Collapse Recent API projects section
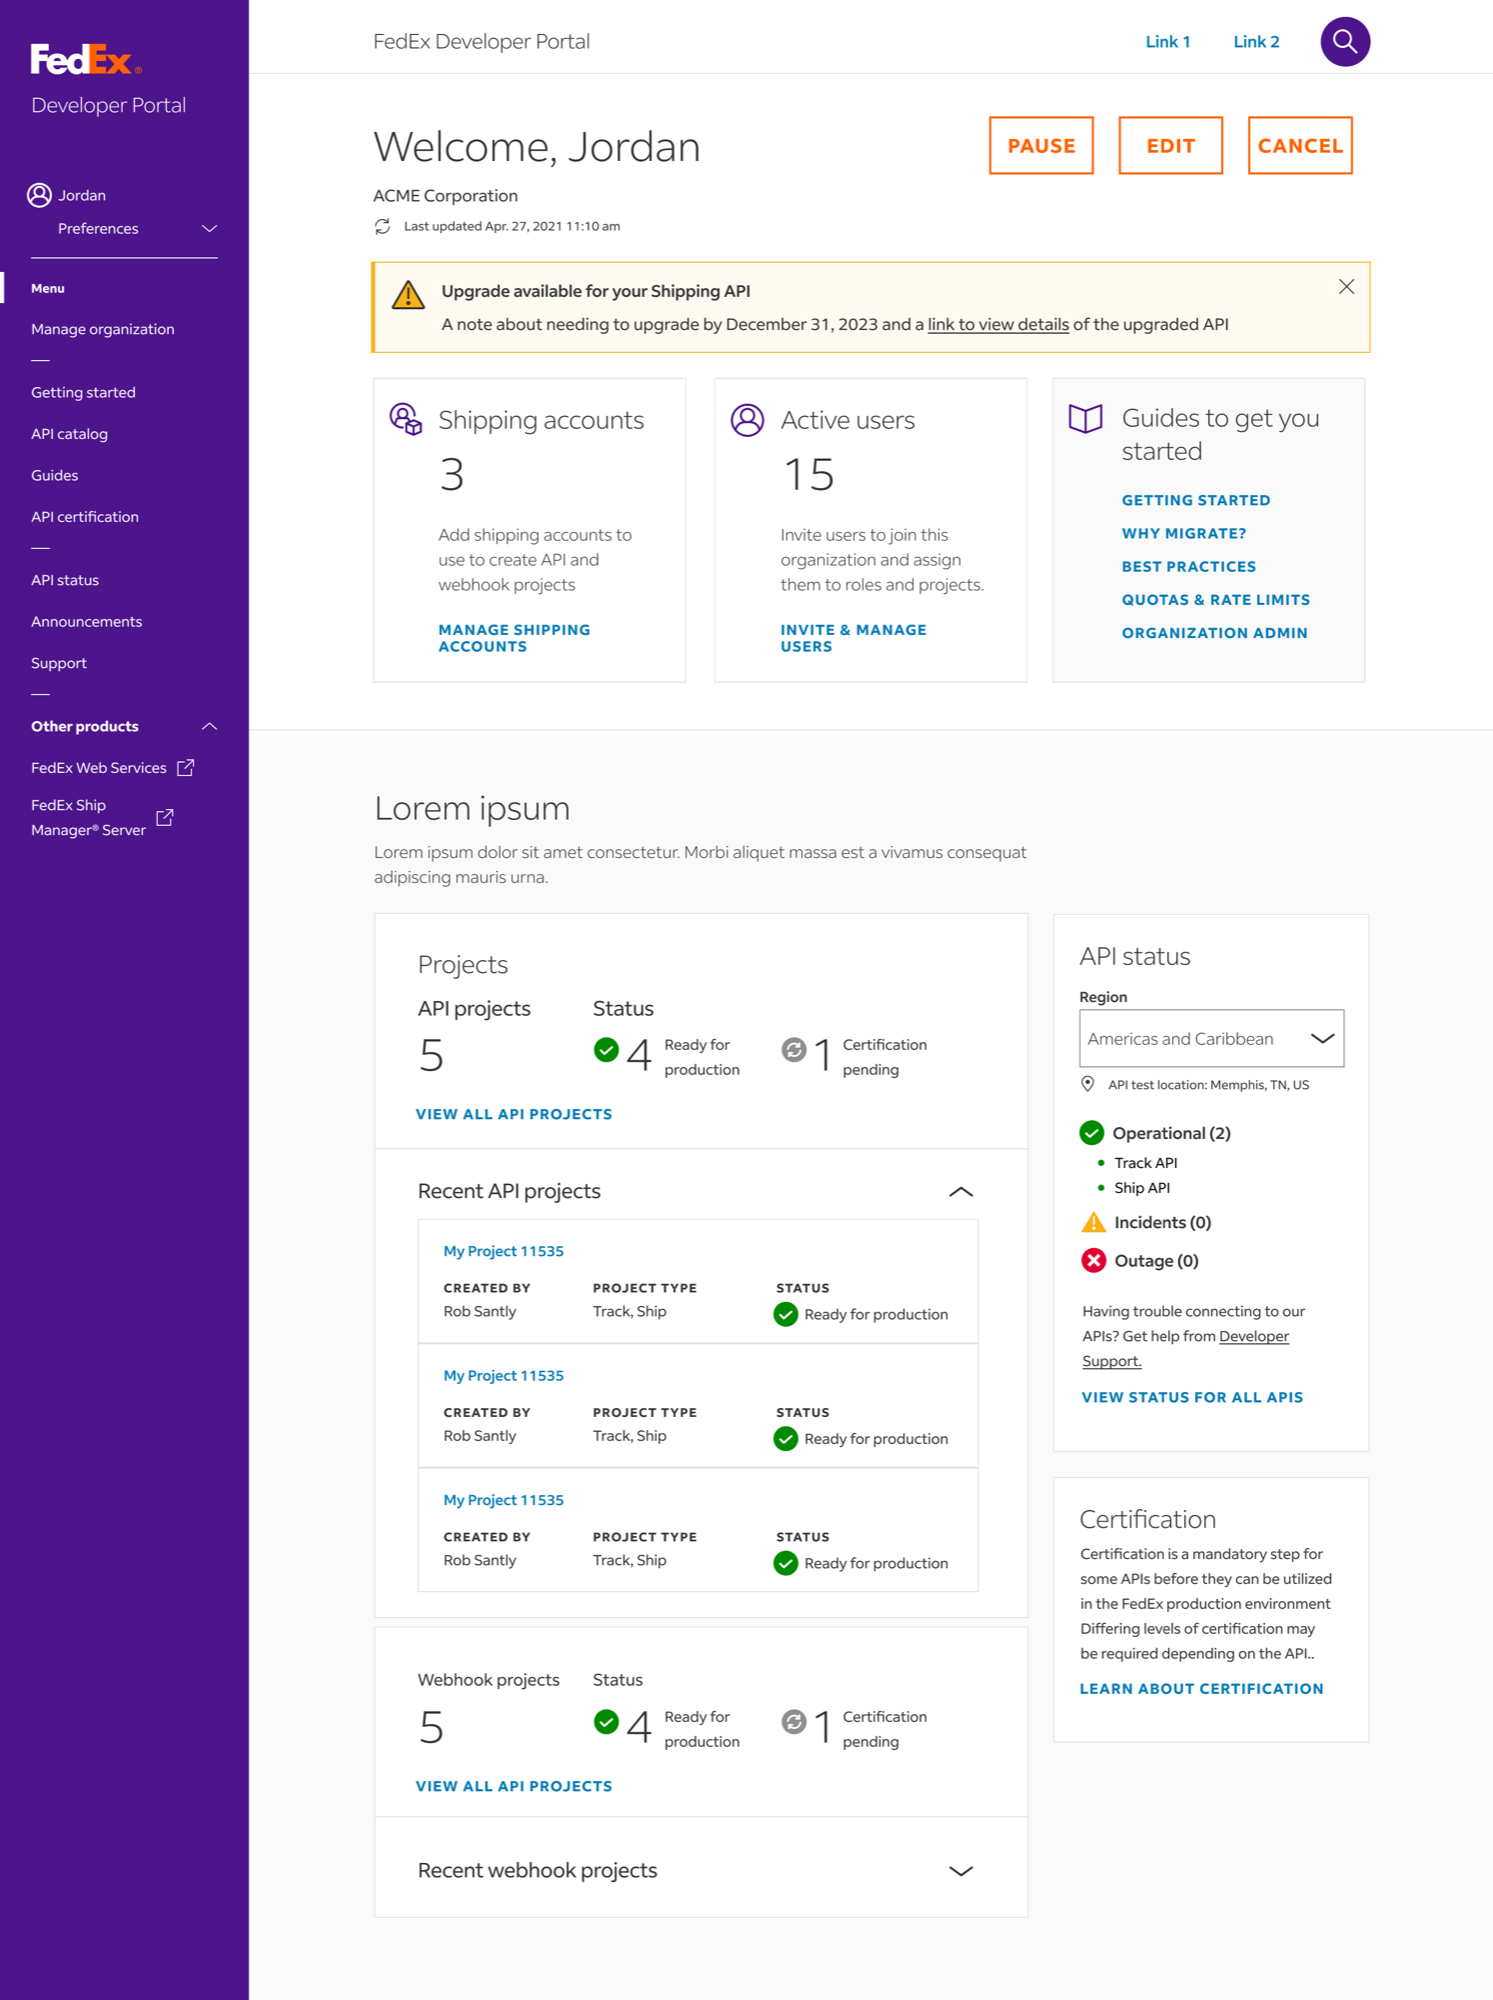Image resolution: width=1493 pixels, height=2000 pixels. tap(961, 1192)
